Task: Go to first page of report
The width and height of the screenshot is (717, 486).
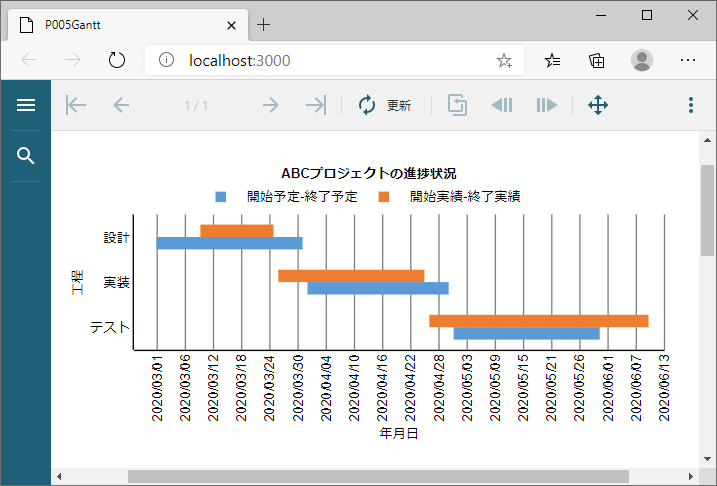Action: pyautogui.click(x=76, y=105)
